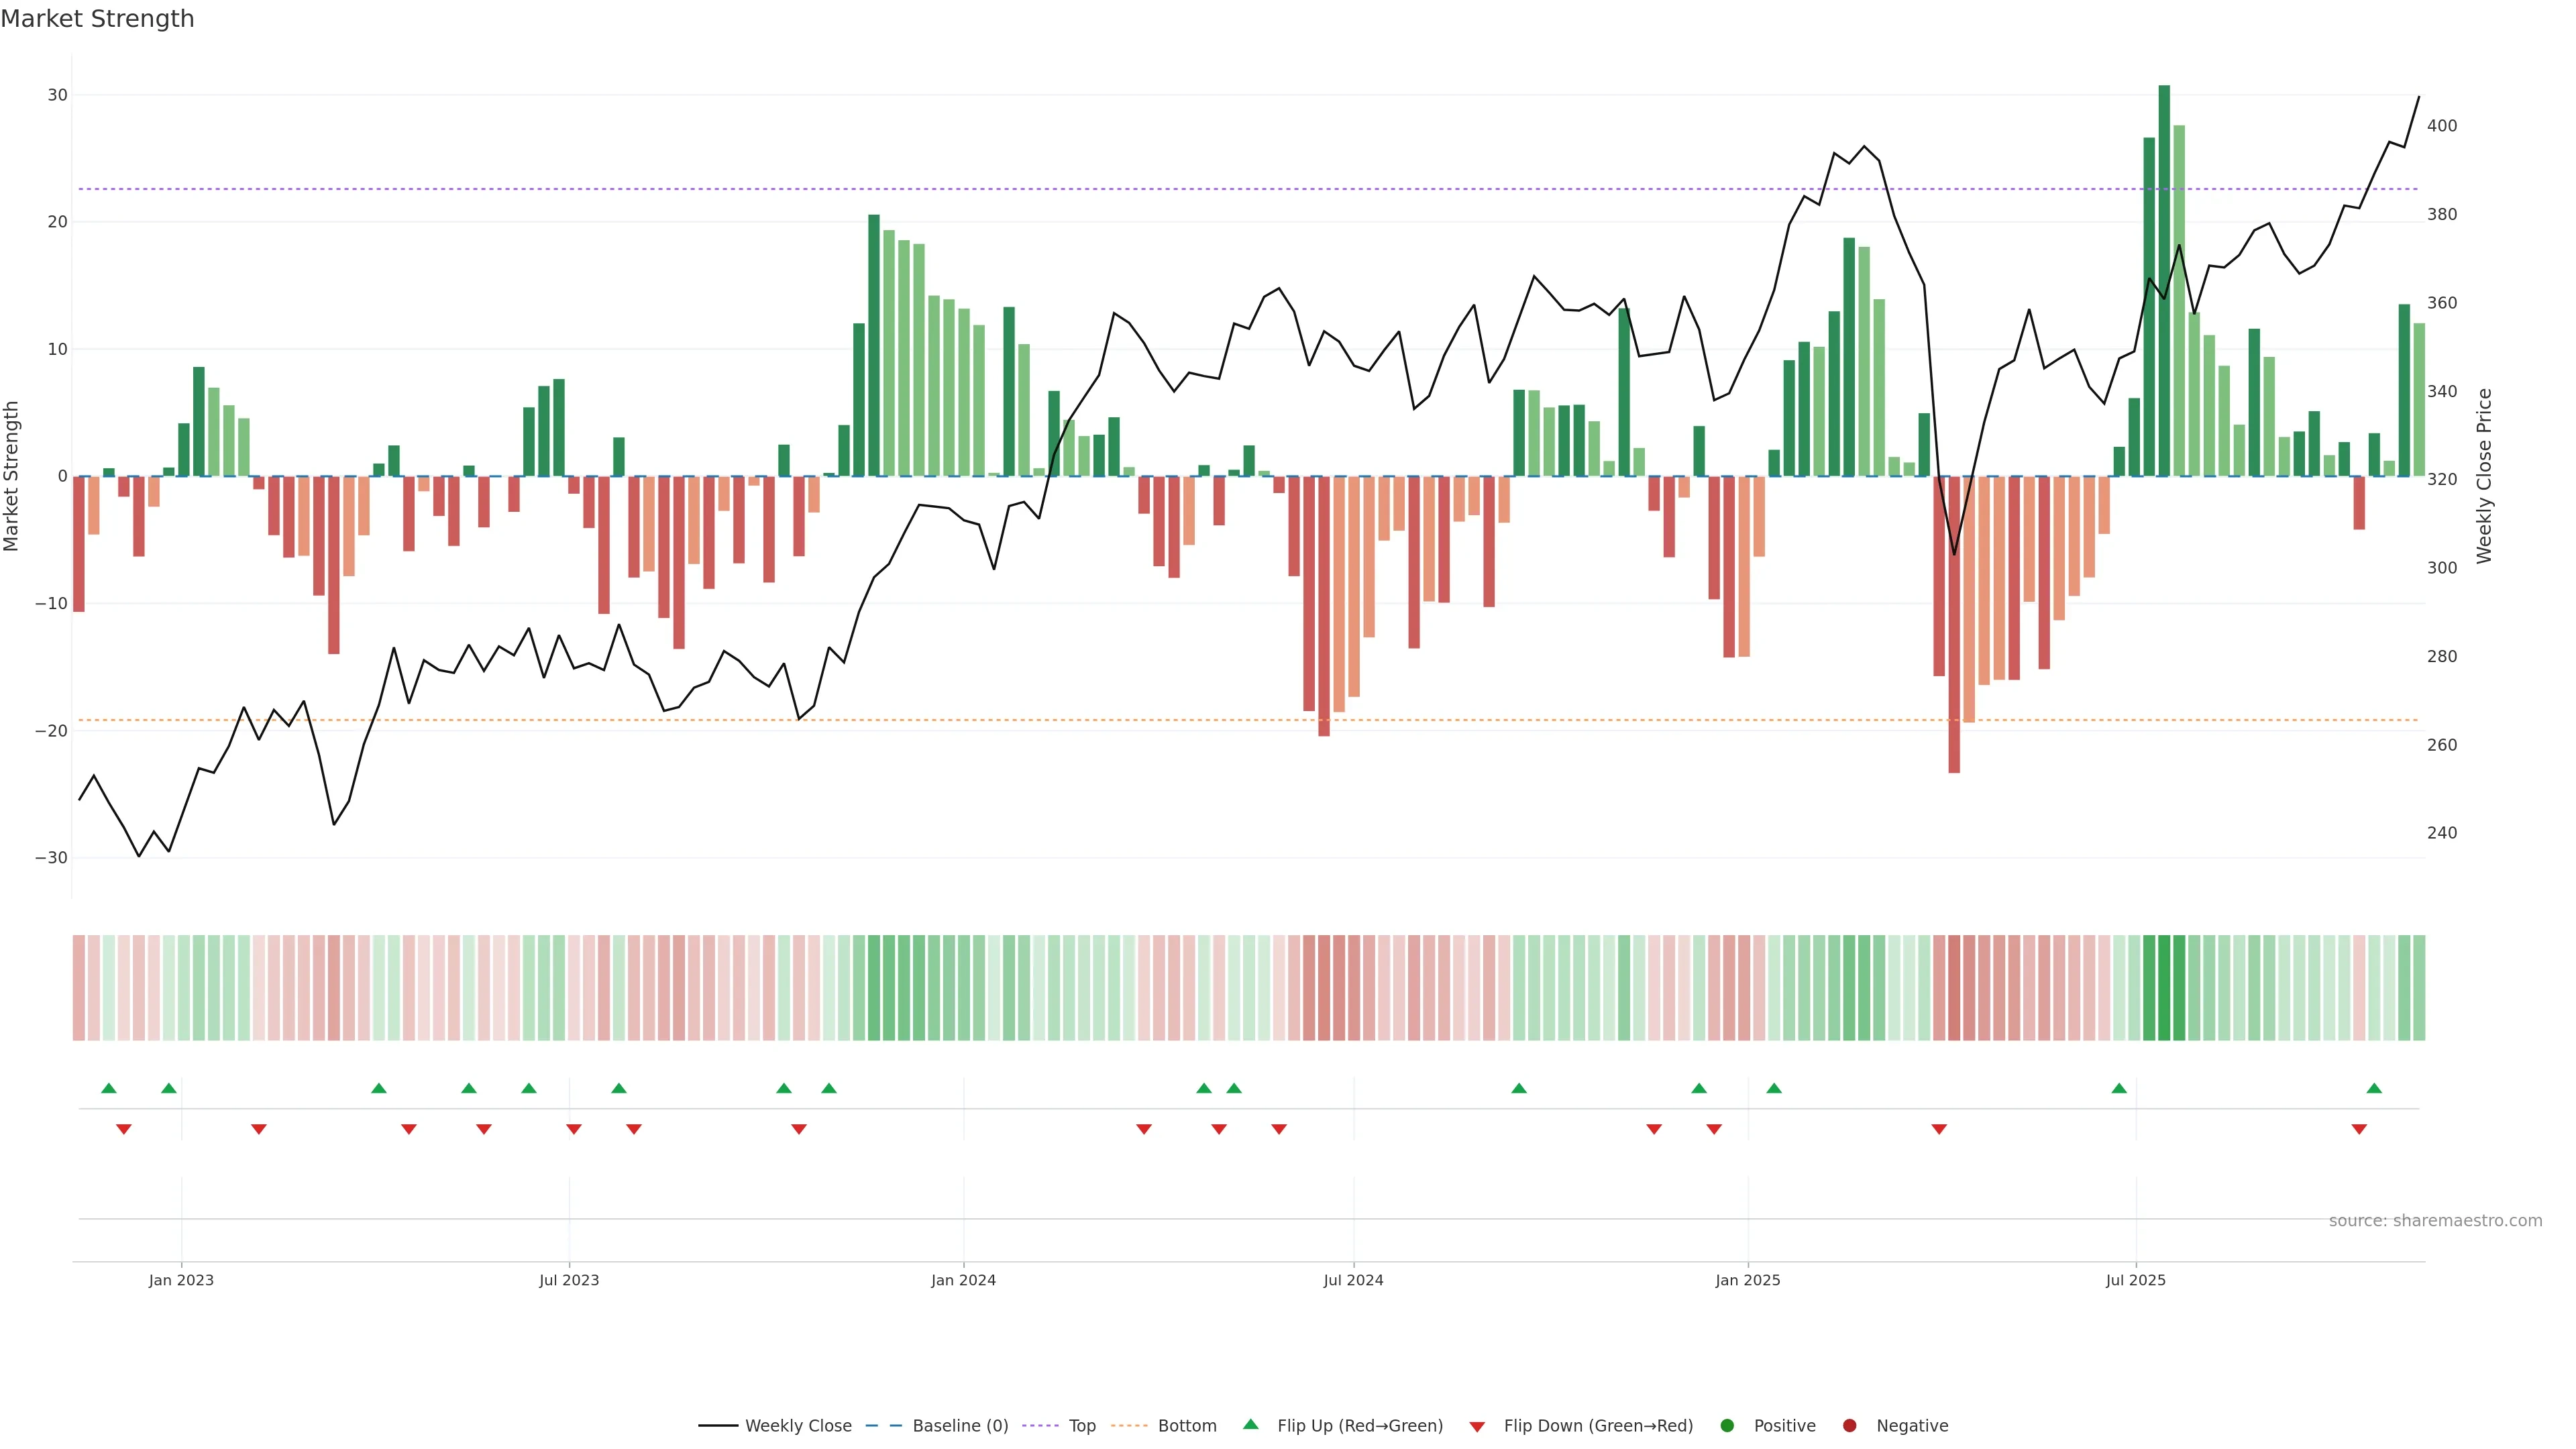
Task: Toggle the Bottom dotted line legend entry
Action: tap(1186, 1426)
